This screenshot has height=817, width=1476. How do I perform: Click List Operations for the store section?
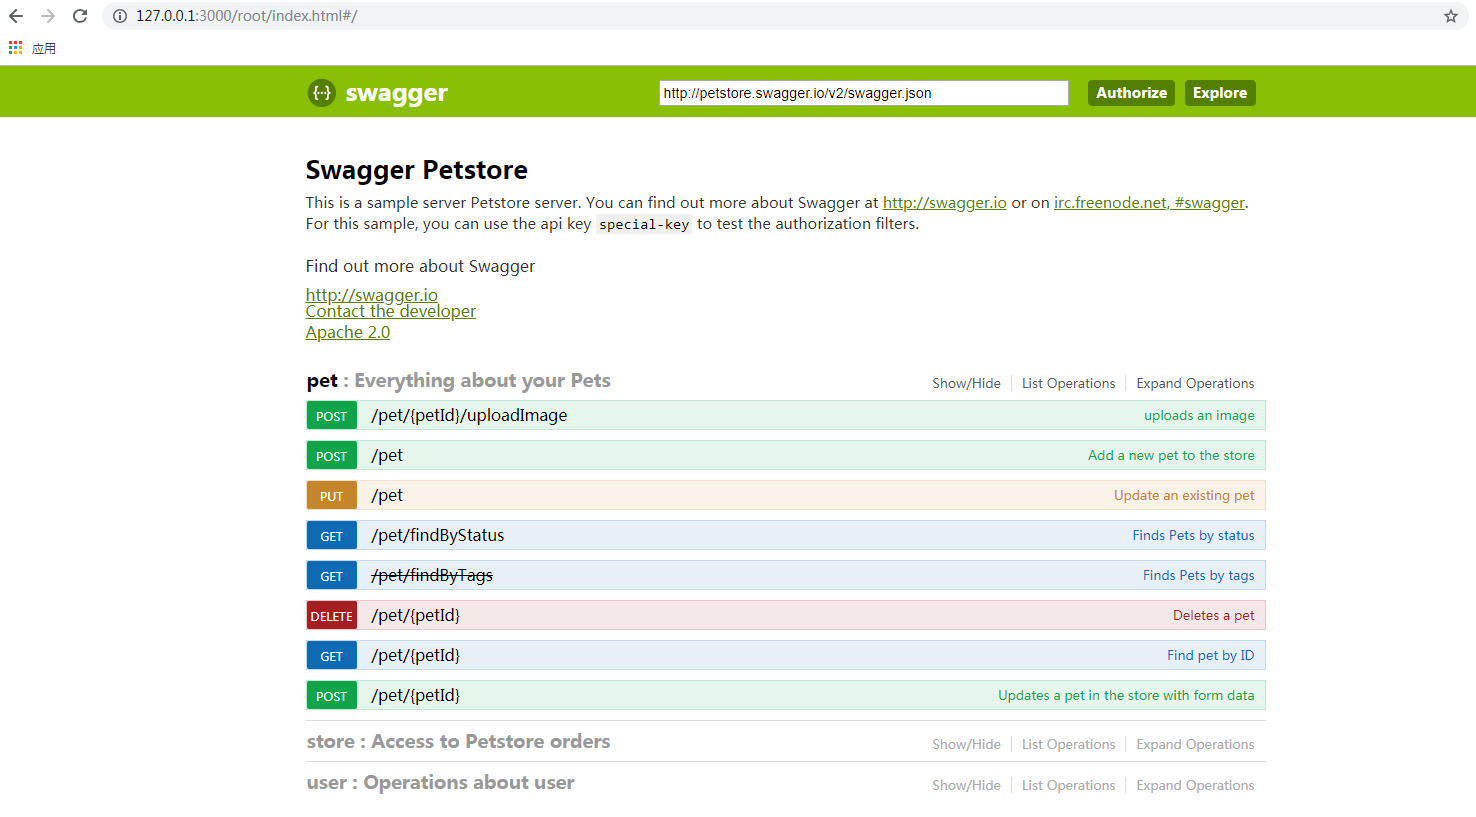[x=1068, y=744]
